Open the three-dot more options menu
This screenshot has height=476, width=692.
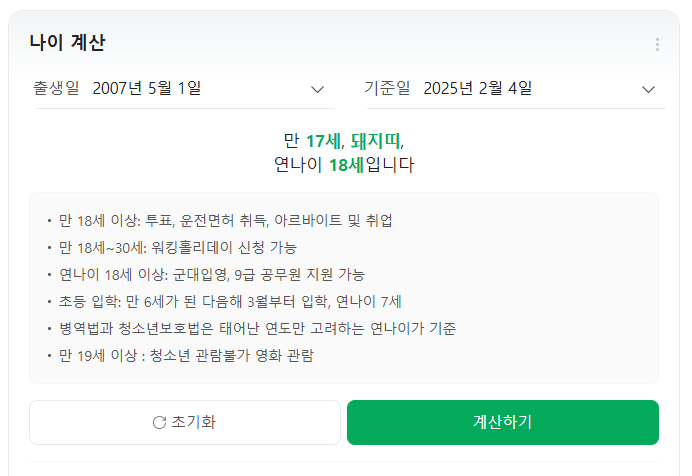tap(657, 45)
